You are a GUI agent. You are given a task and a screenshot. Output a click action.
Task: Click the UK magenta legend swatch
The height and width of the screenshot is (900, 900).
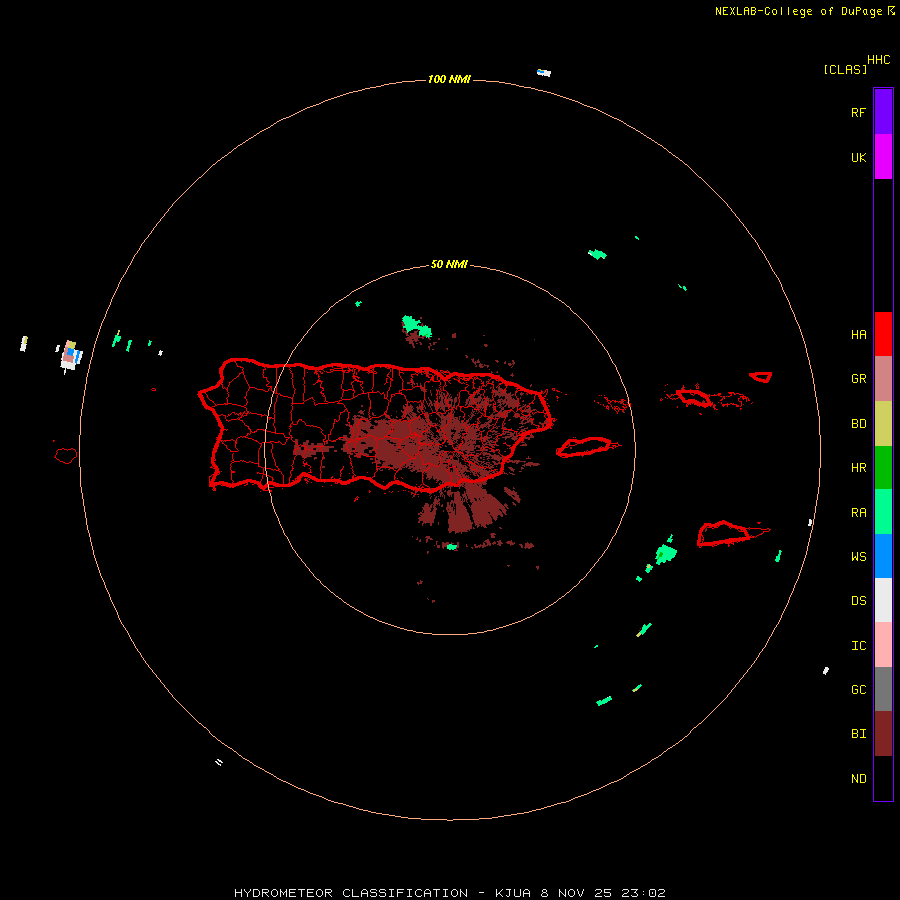883,157
